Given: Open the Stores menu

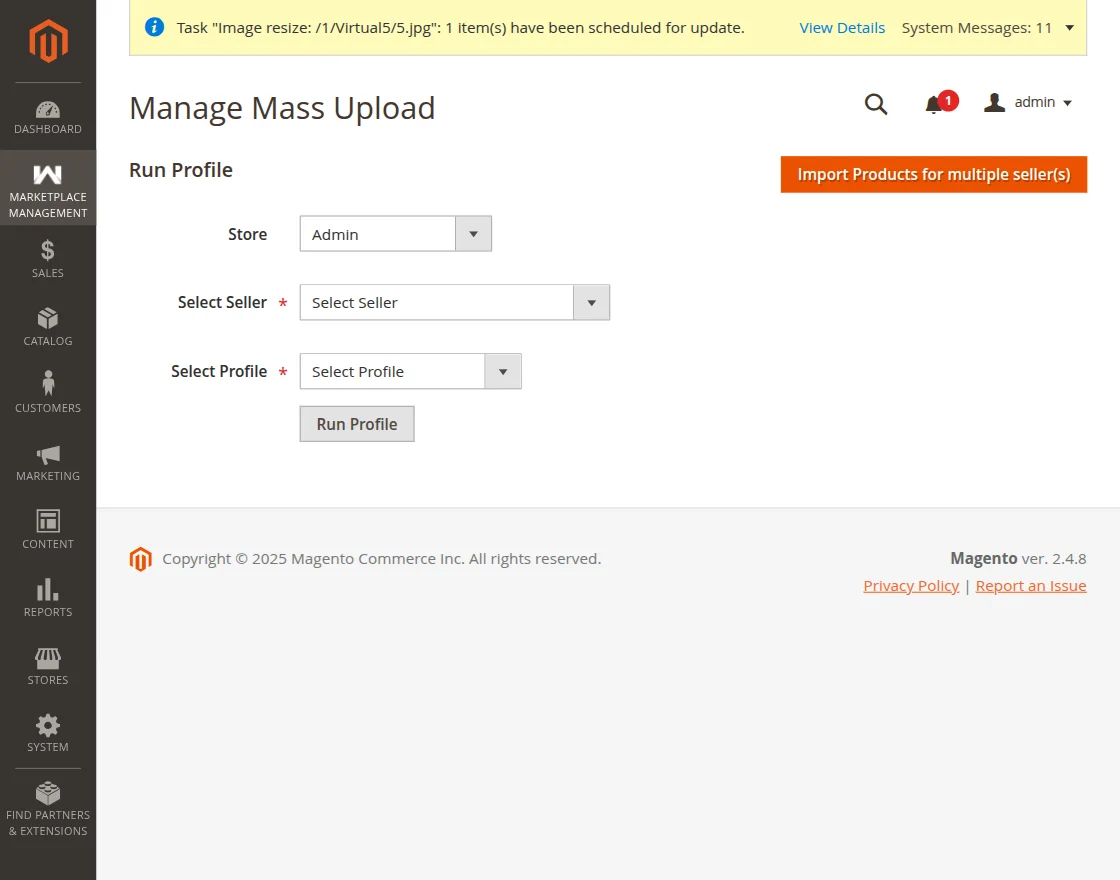Looking at the screenshot, I should click(48, 666).
